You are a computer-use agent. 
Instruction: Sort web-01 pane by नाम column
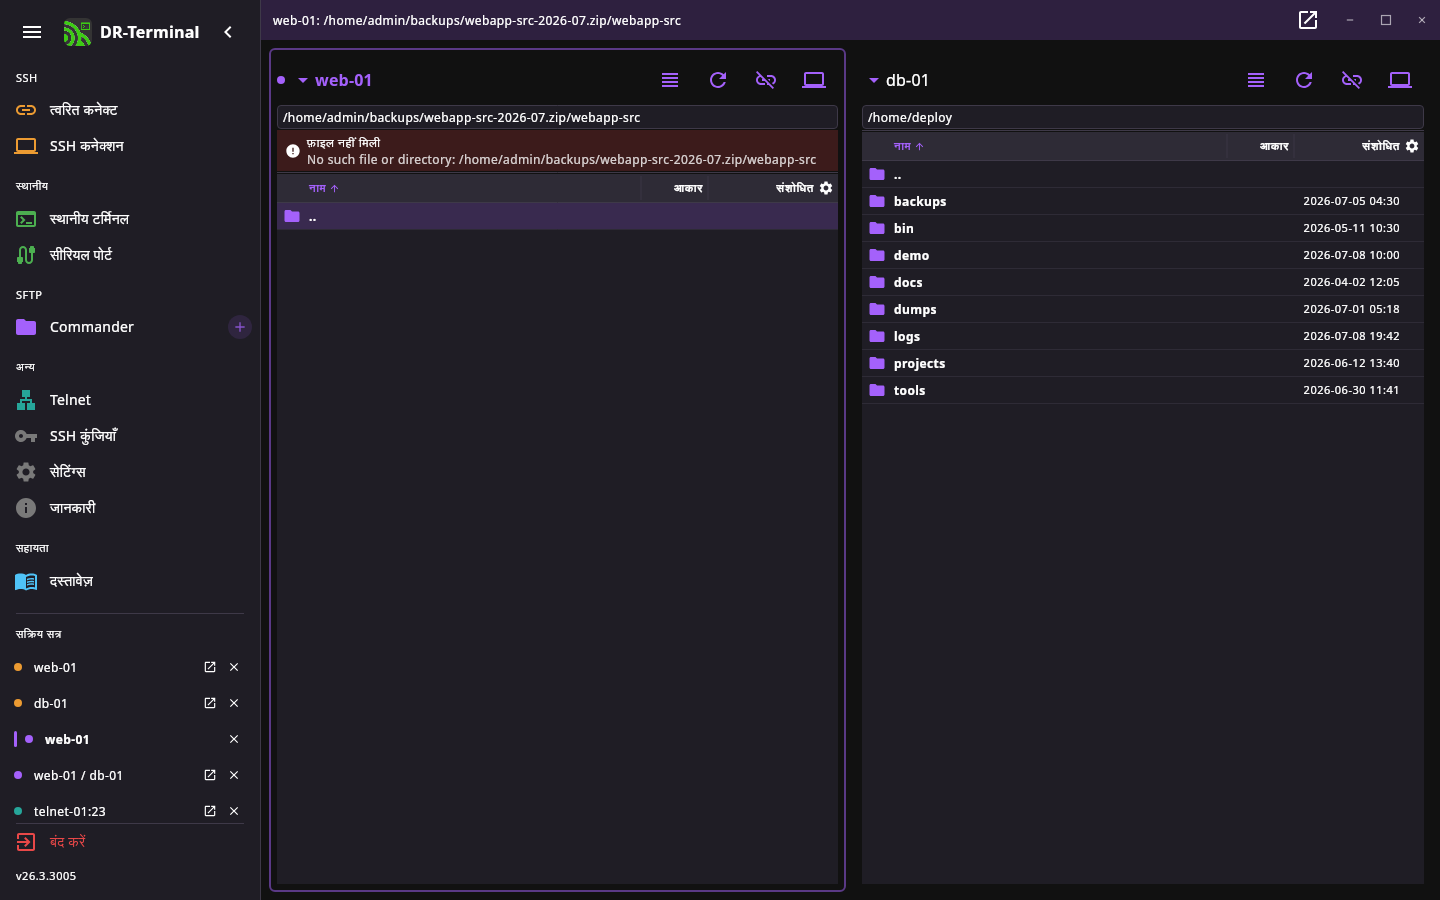click(323, 188)
